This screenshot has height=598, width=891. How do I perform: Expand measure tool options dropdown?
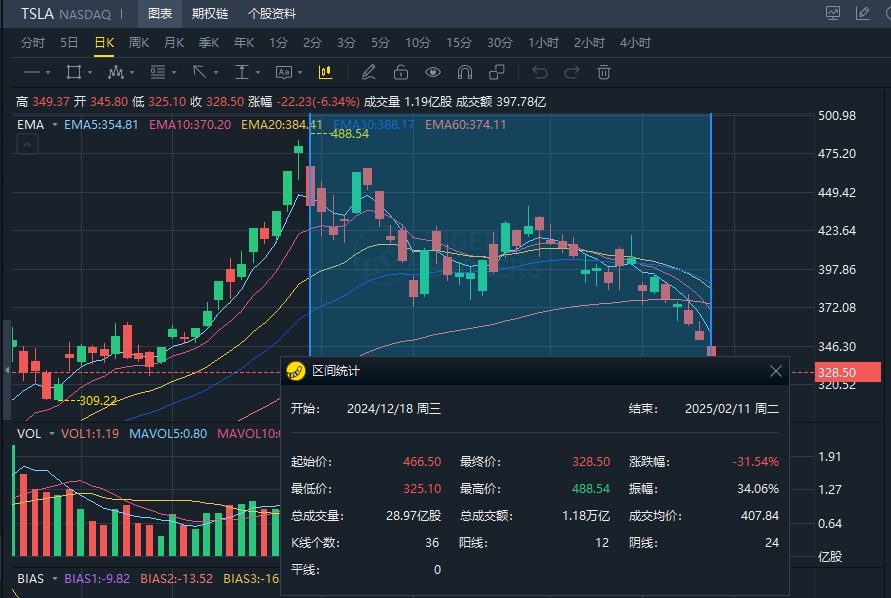[x=258, y=73]
